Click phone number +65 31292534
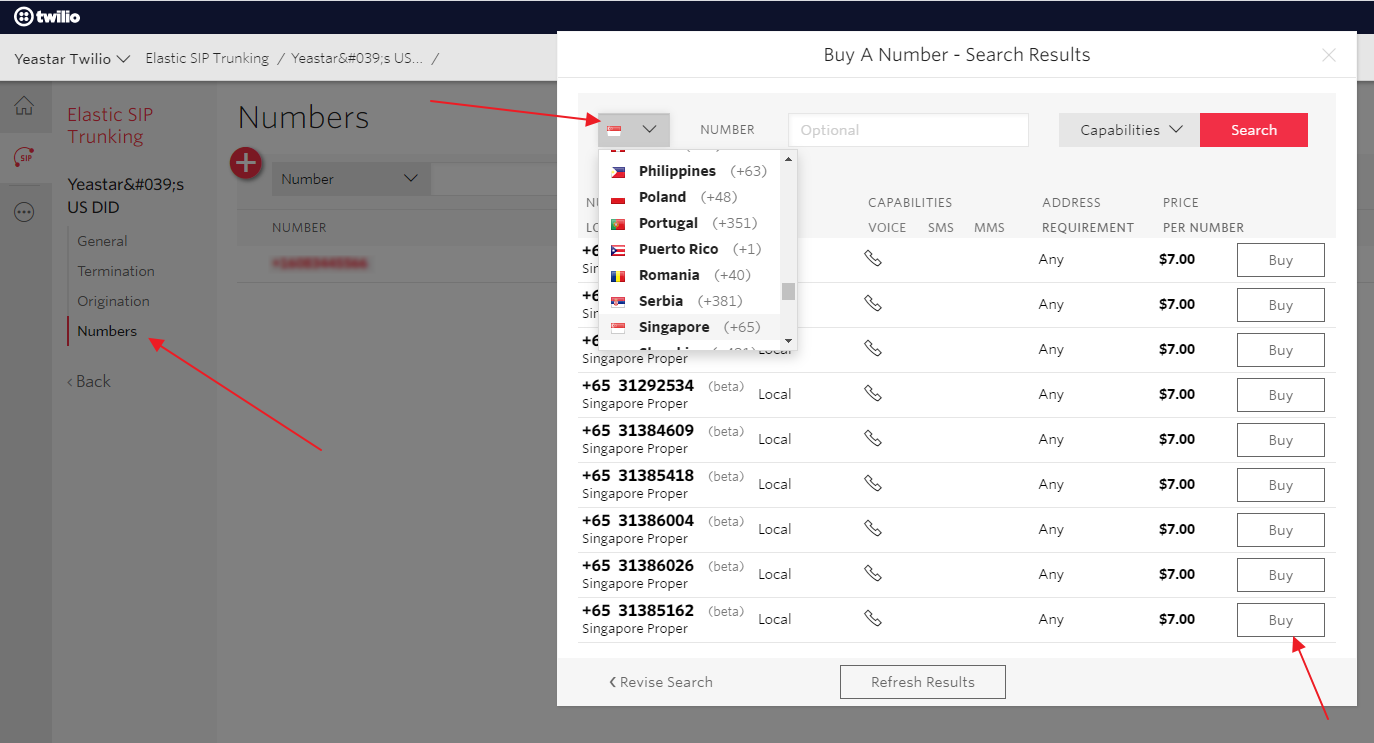The image size is (1374, 743). pyautogui.click(x=638, y=385)
